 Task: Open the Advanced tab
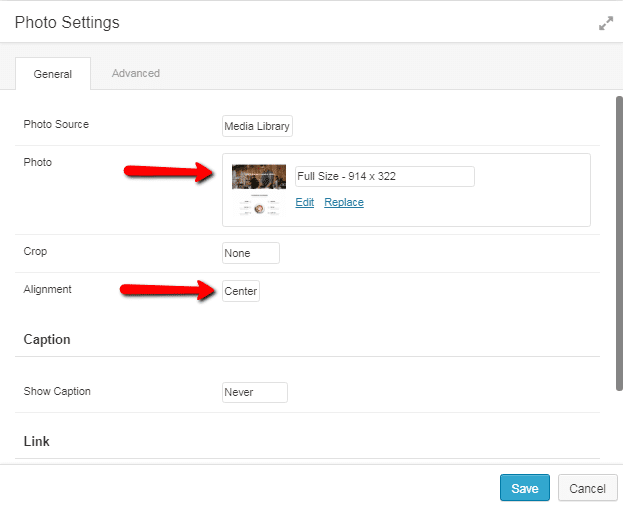click(136, 73)
